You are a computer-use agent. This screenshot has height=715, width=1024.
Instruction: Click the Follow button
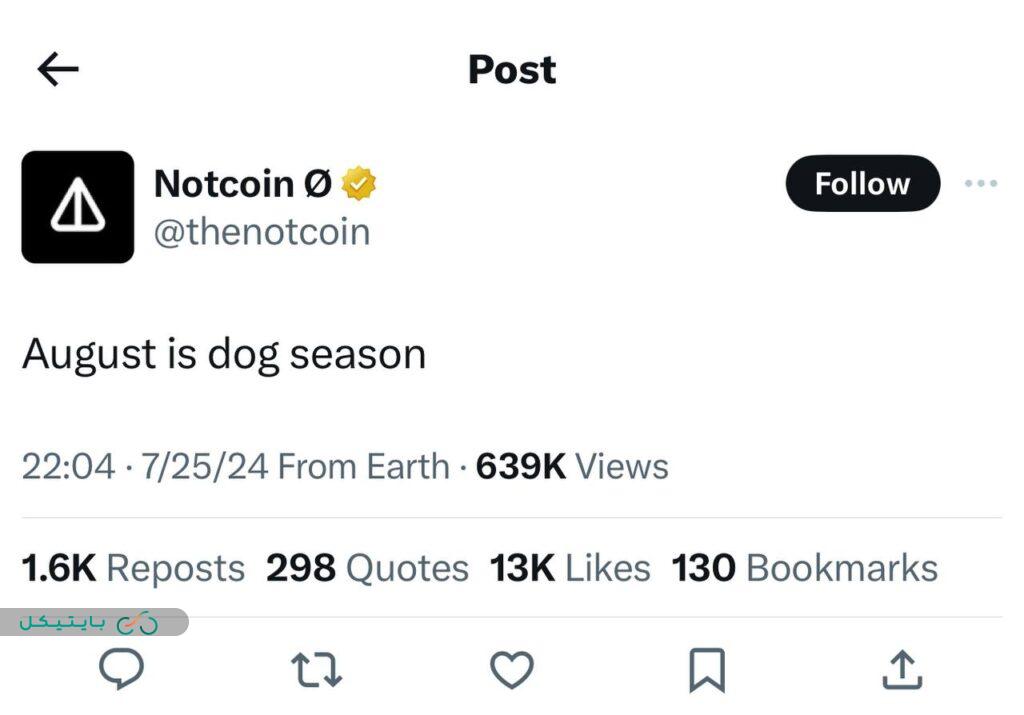[862, 184]
